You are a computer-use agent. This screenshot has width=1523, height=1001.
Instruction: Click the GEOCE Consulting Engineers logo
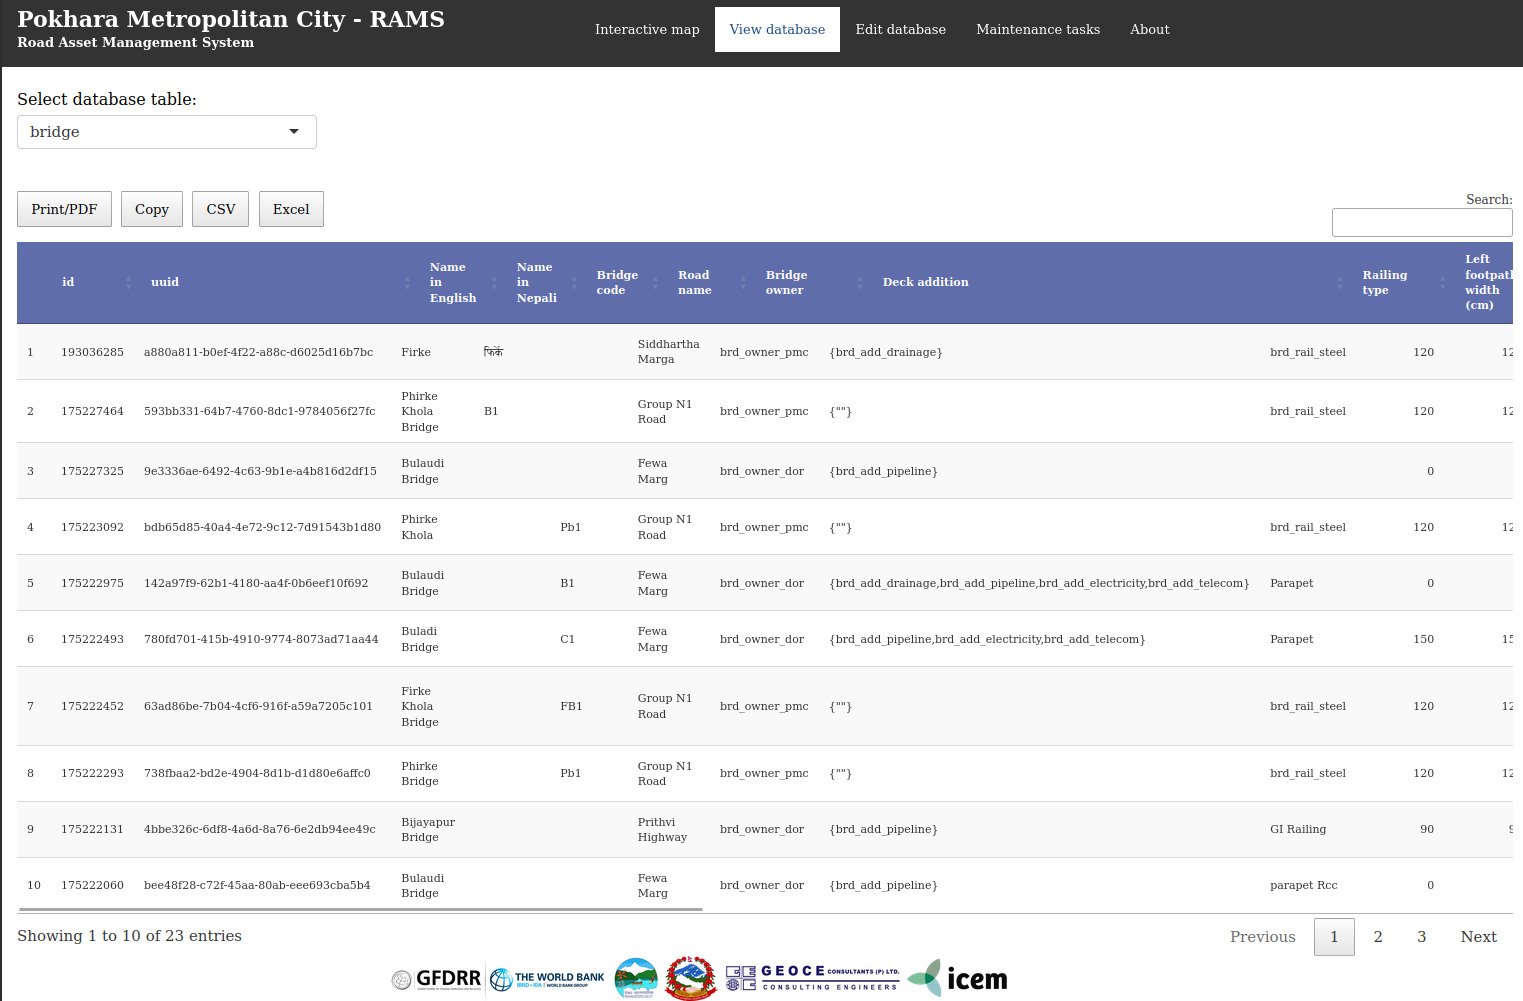(812, 979)
